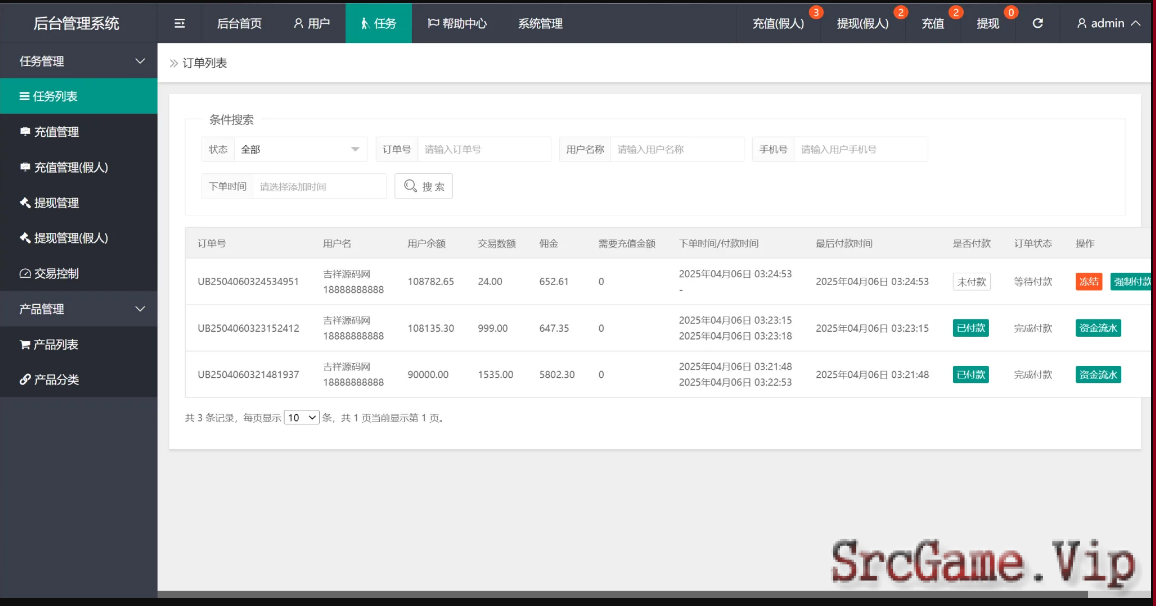Collapse the 产品管理 sidebar group
Viewport: 1156px width, 606px height.
(79, 309)
